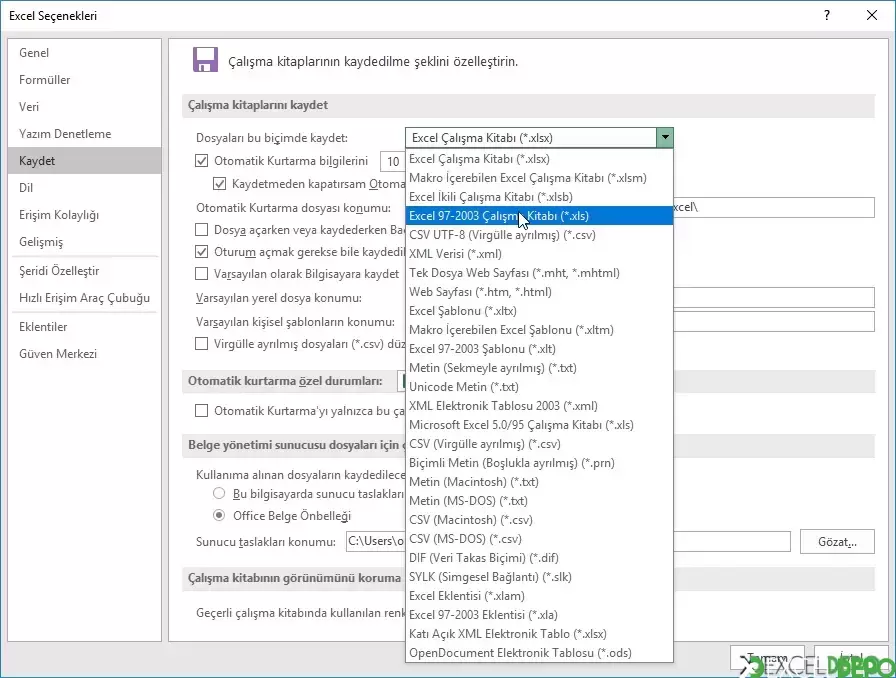The height and width of the screenshot is (678, 896).
Task: Select Unicode Metin (*.txt) entry
Action: 539,386
